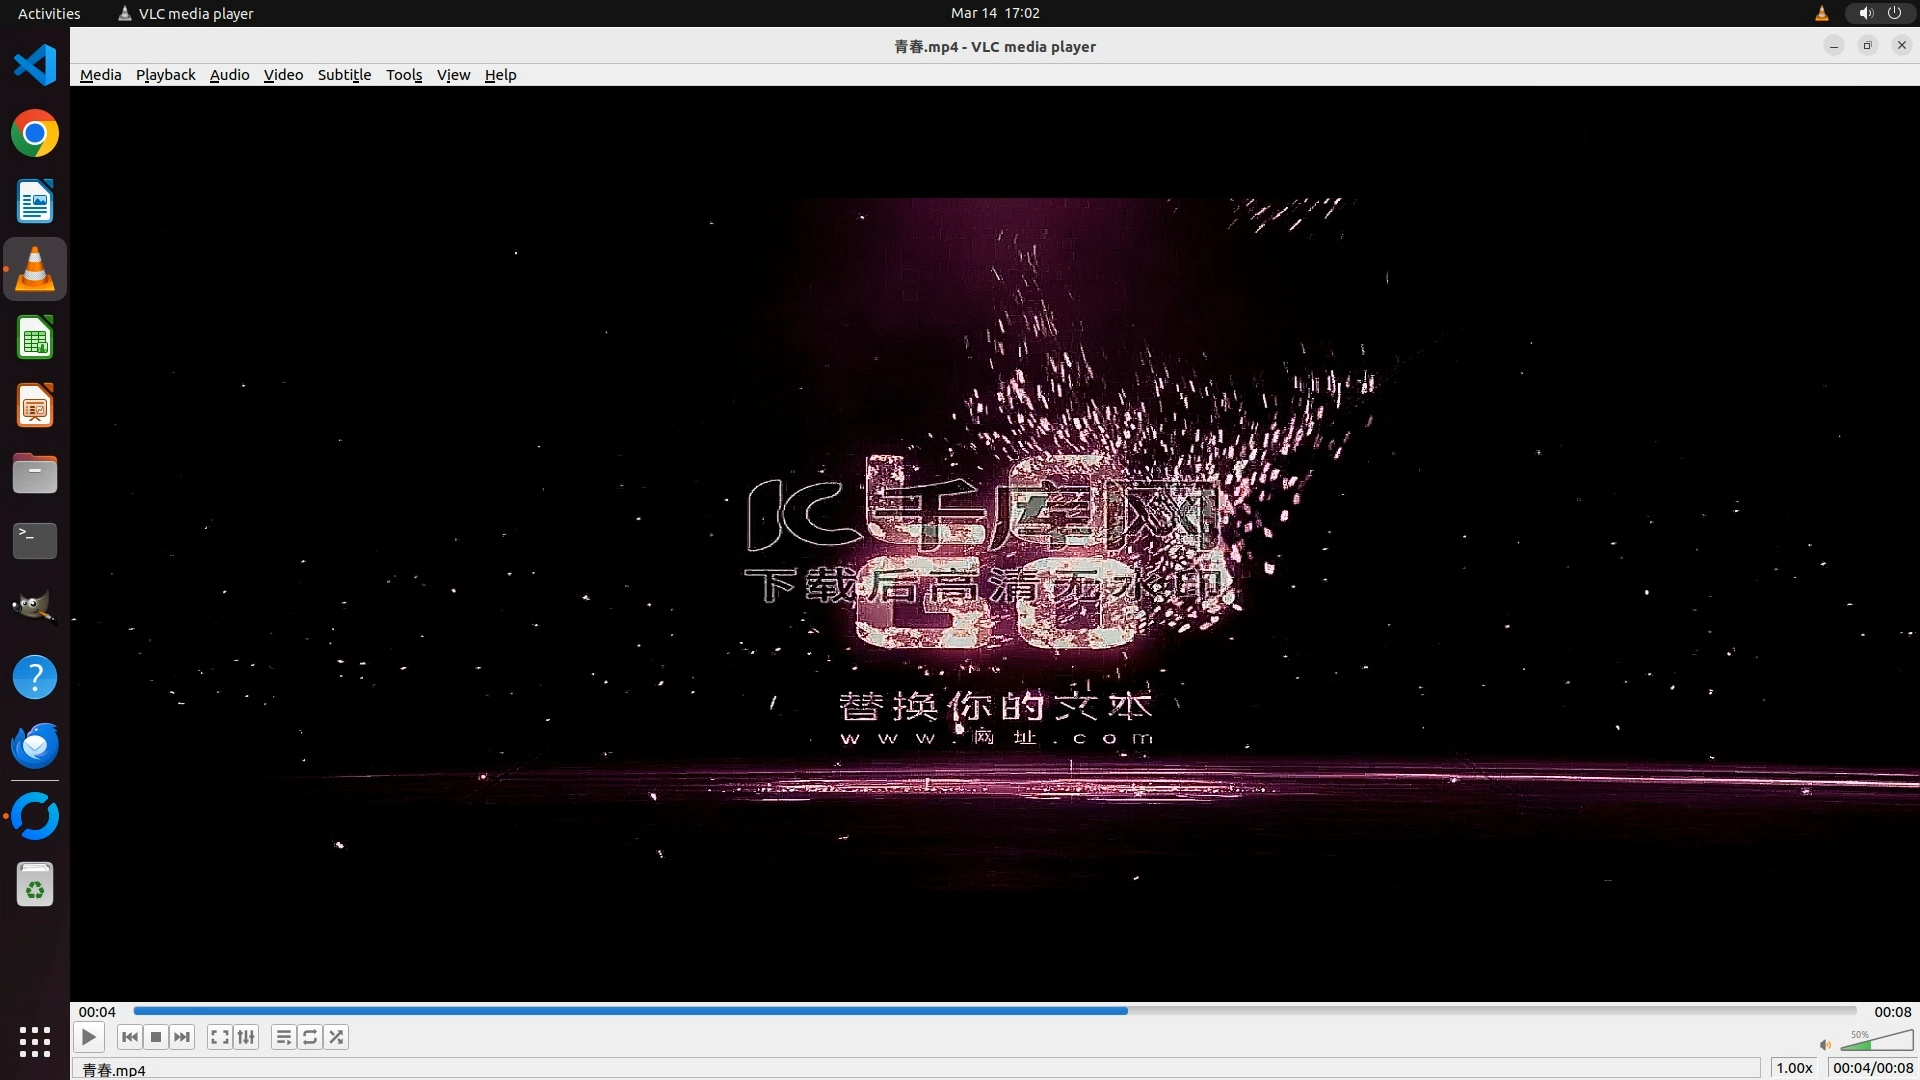Enable random shuffle playback
Image resolution: width=1920 pixels, height=1080 pixels.
click(337, 1037)
